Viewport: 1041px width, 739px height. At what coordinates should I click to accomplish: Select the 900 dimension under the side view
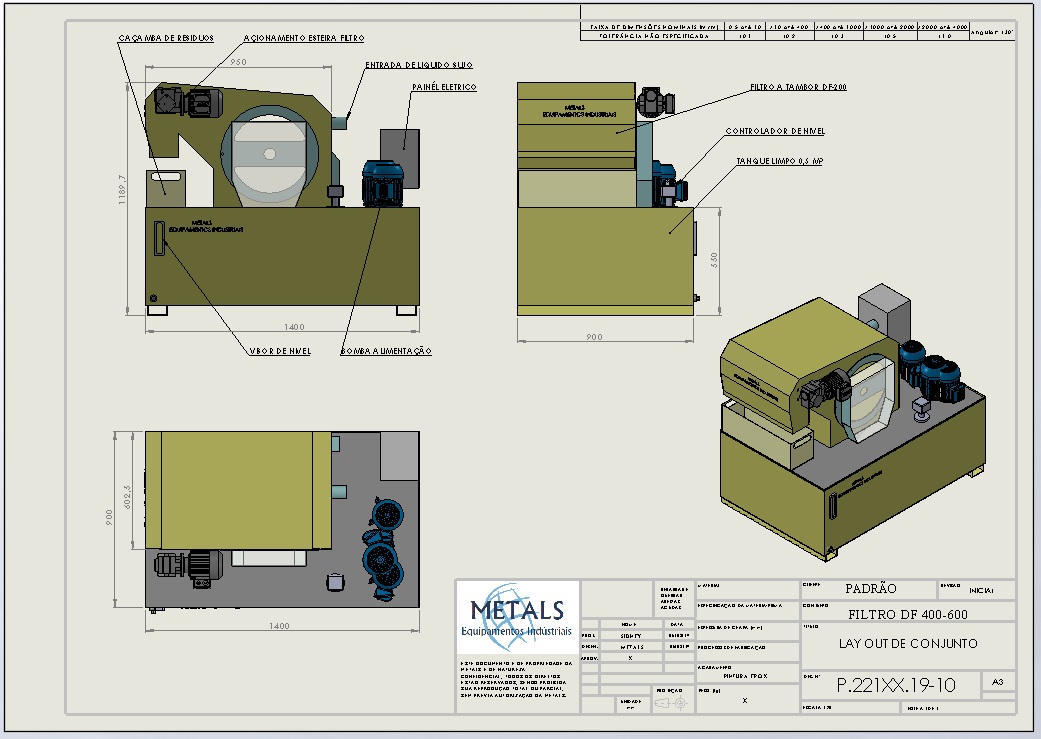[x=594, y=337]
